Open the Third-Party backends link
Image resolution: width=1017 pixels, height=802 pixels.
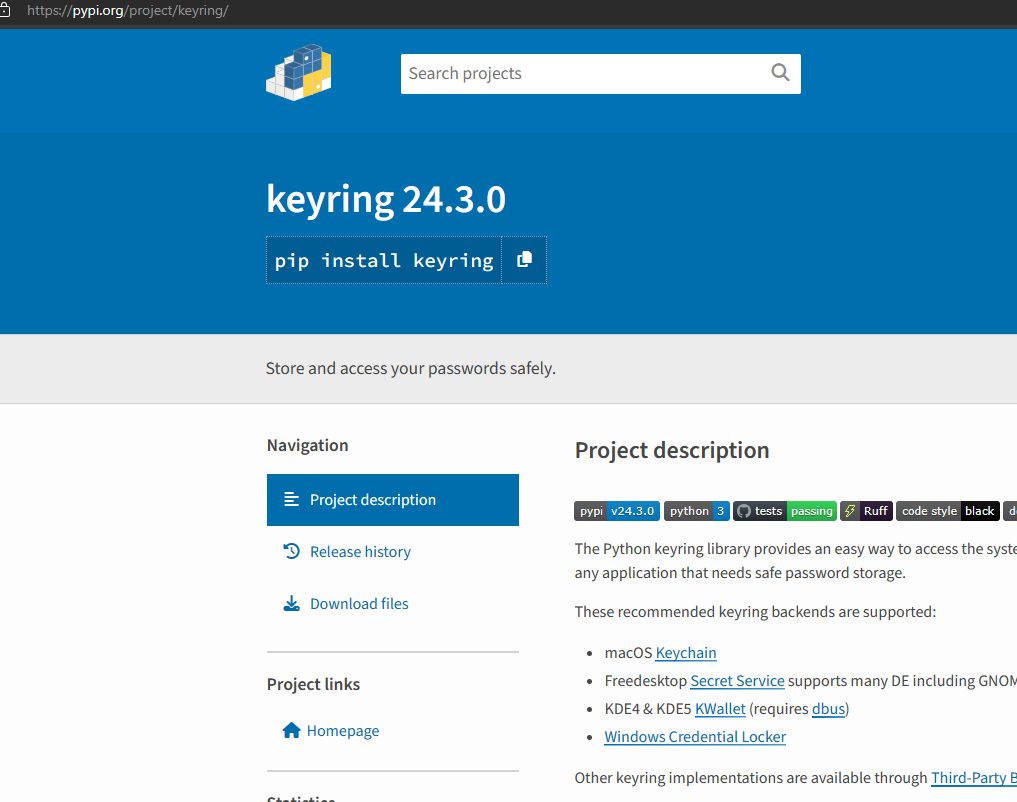coord(974,777)
